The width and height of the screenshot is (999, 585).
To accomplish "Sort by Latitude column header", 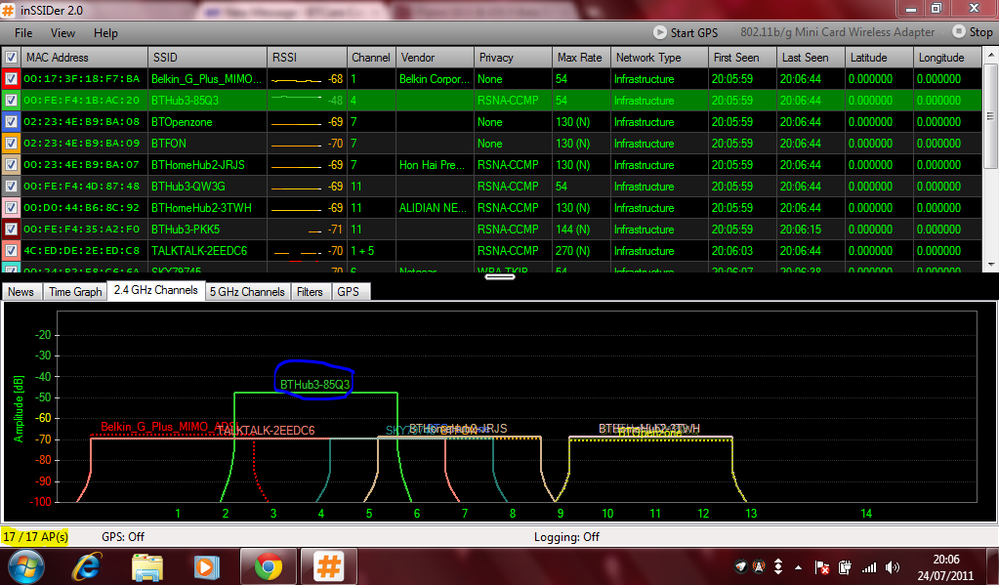I will tap(879, 57).
